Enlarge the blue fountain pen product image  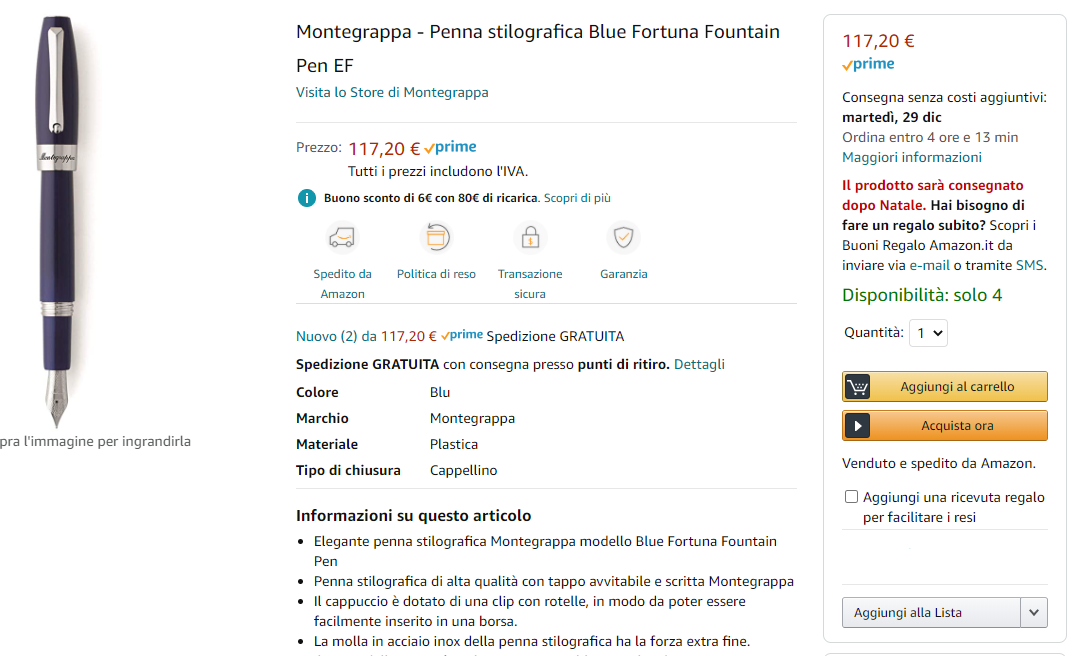[x=58, y=220]
